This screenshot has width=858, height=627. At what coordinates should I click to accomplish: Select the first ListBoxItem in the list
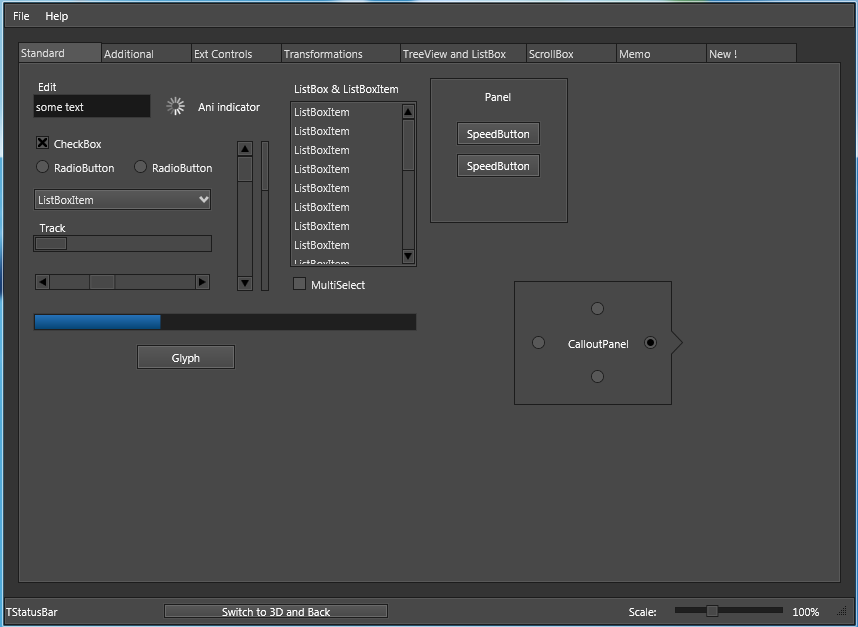[x=347, y=112]
